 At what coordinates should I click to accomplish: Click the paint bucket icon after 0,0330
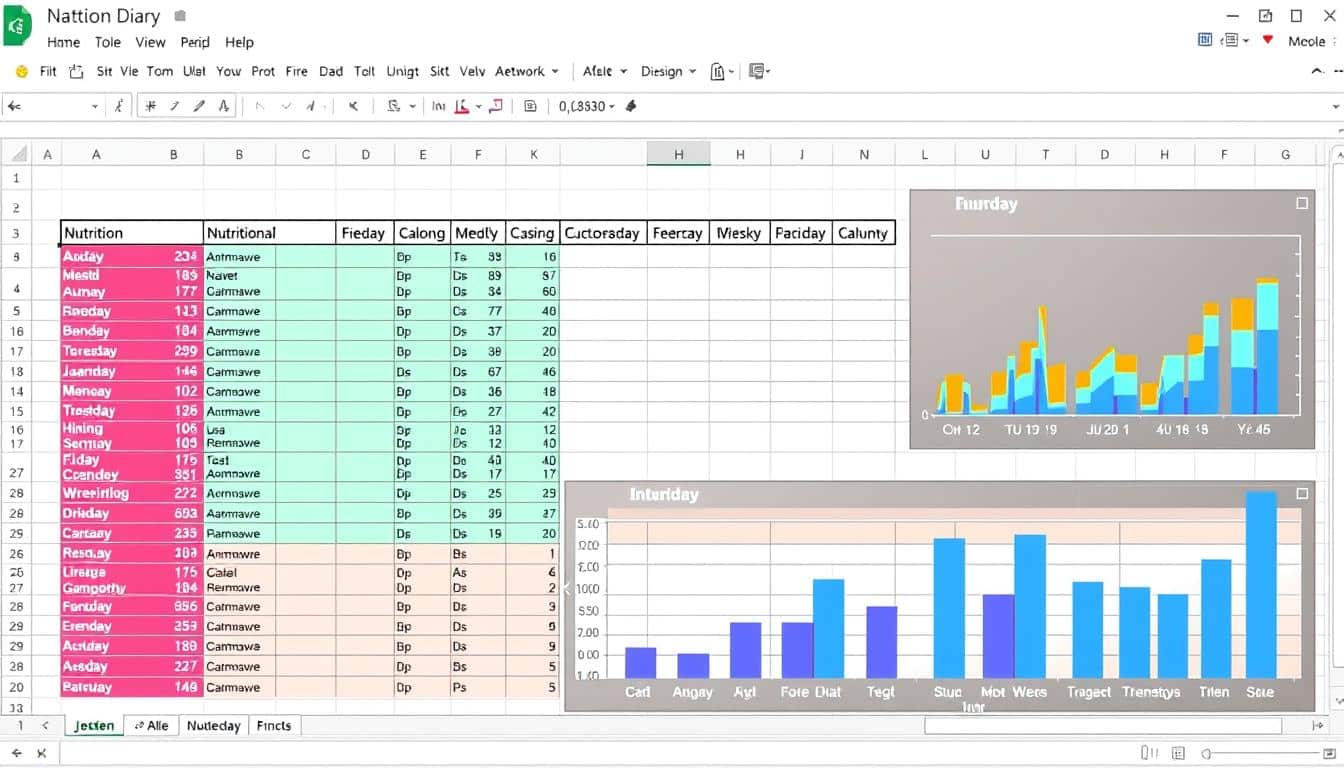pos(631,106)
